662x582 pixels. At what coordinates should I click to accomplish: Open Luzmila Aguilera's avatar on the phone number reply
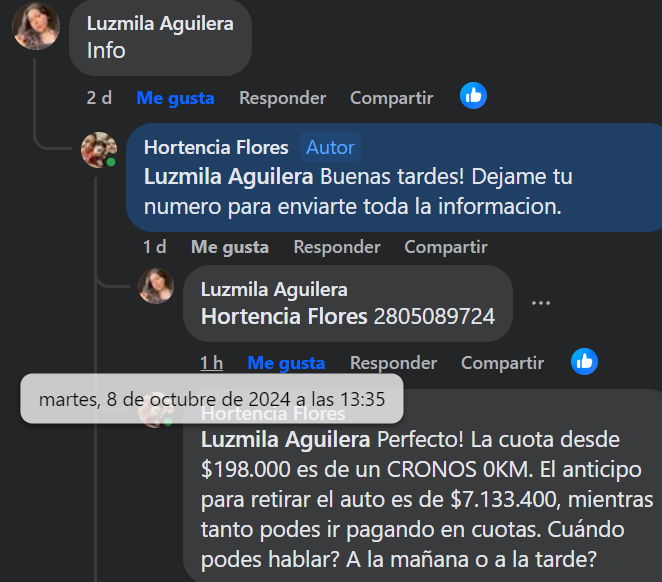click(x=156, y=286)
